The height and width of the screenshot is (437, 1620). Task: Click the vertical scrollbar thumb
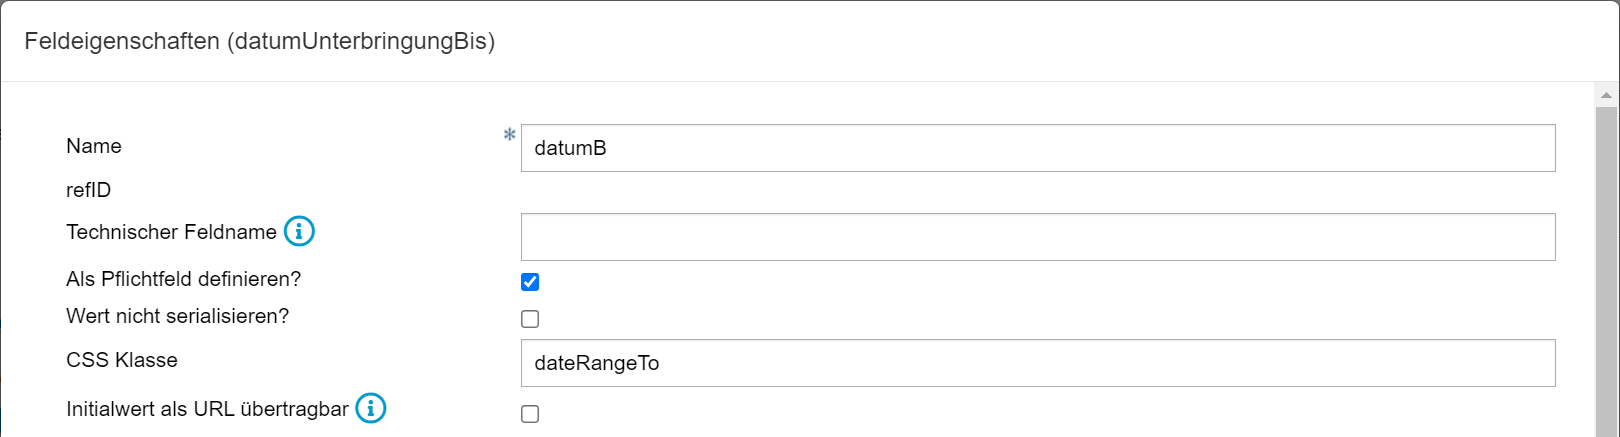1606,270
